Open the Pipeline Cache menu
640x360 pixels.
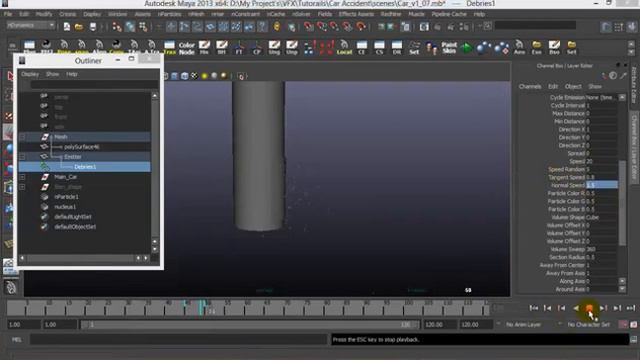449,14
